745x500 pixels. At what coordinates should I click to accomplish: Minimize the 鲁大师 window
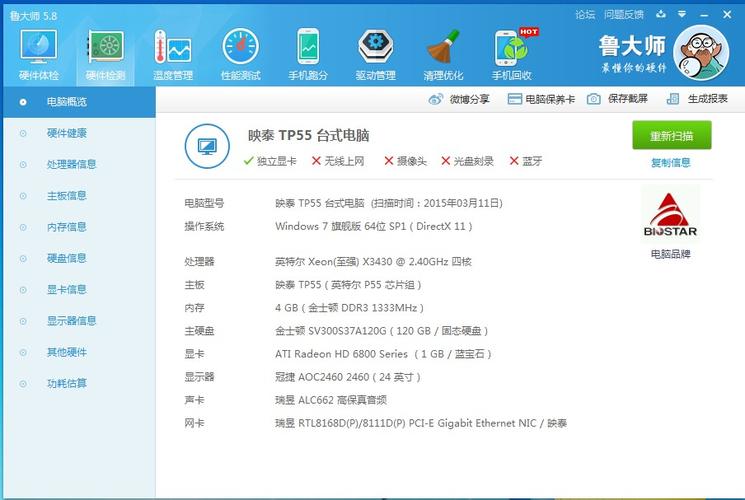704,15
